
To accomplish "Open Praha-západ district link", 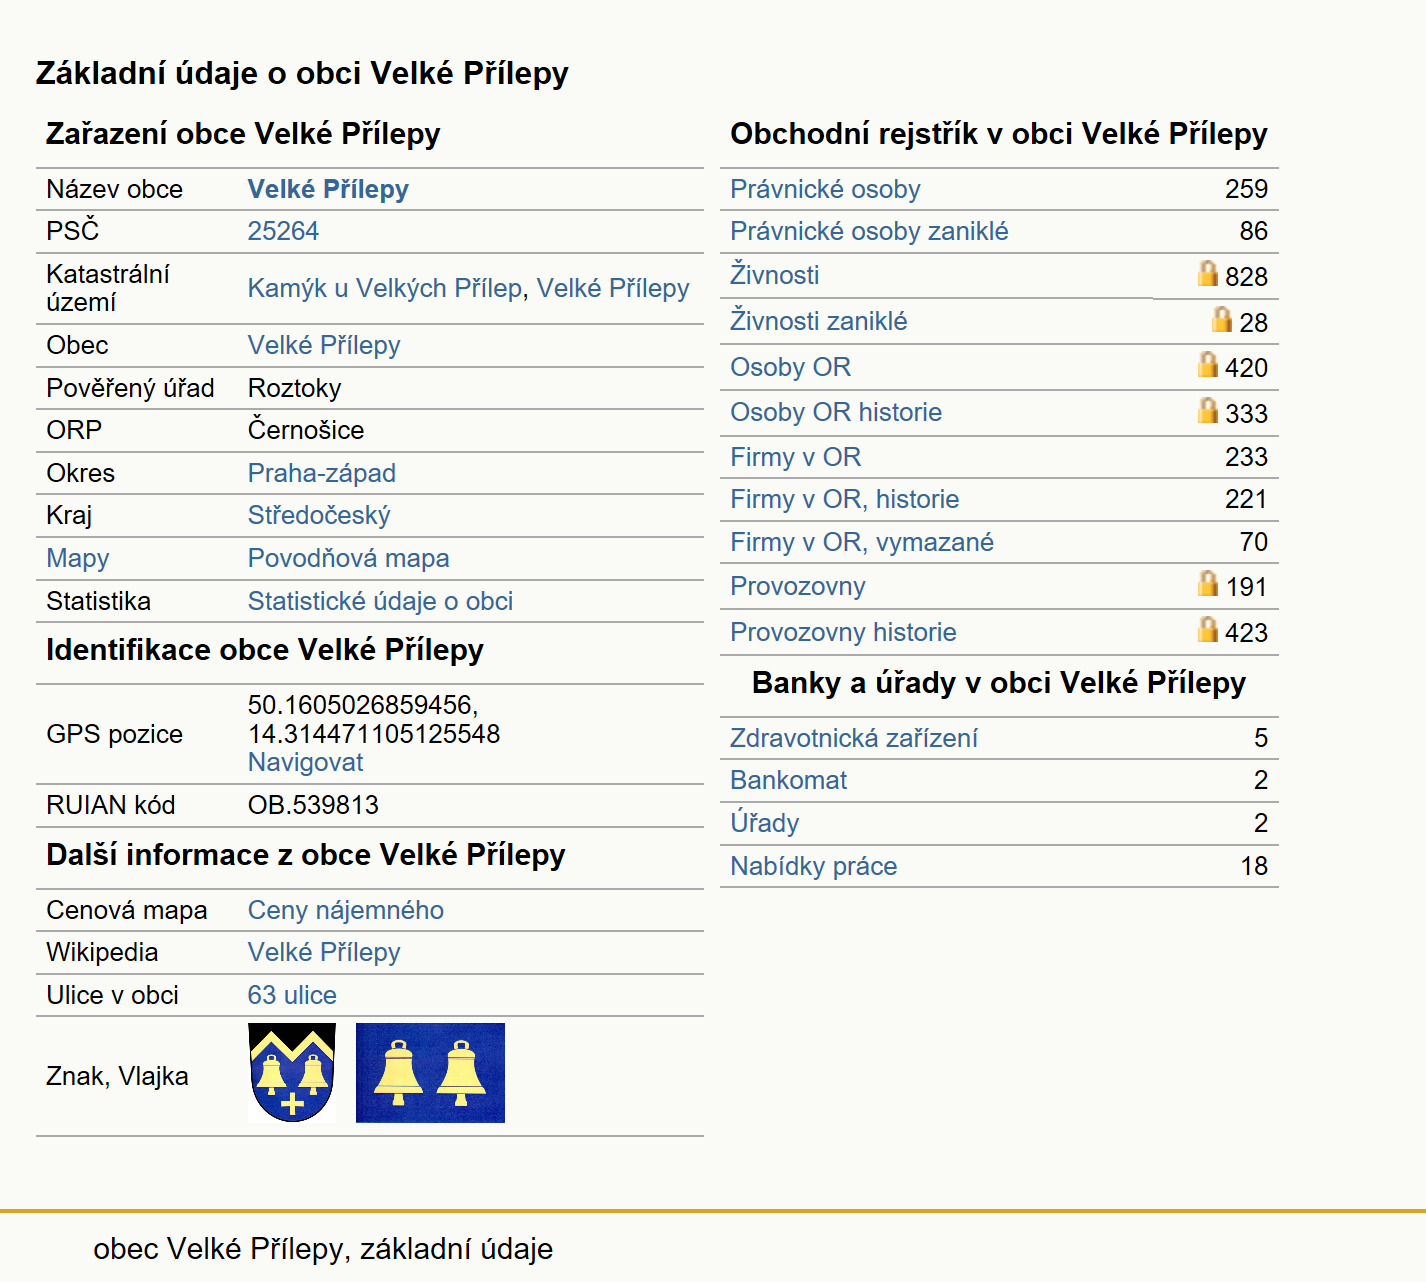I will [321, 473].
